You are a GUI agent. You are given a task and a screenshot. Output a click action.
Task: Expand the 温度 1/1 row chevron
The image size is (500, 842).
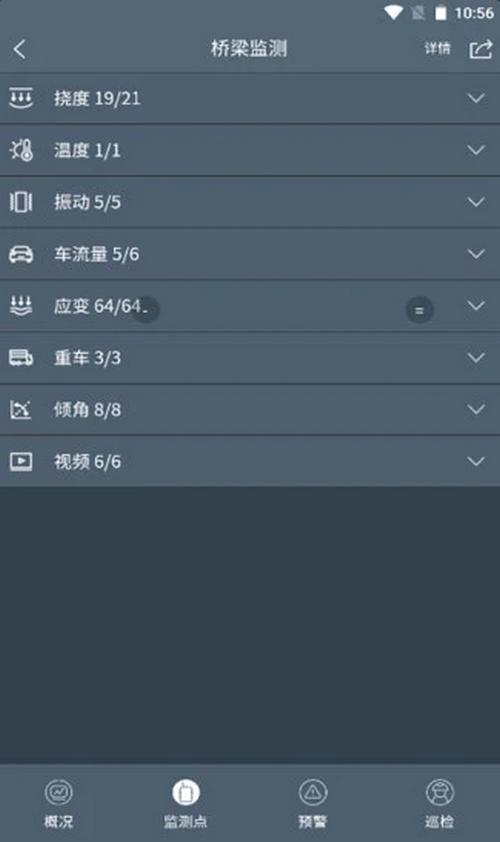pyautogui.click(x=476, y=150)
